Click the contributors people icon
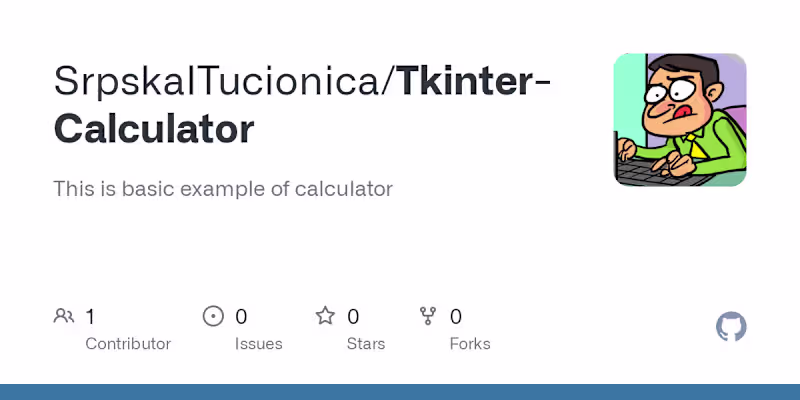800x400 pixels. click(x=64, y=317)
